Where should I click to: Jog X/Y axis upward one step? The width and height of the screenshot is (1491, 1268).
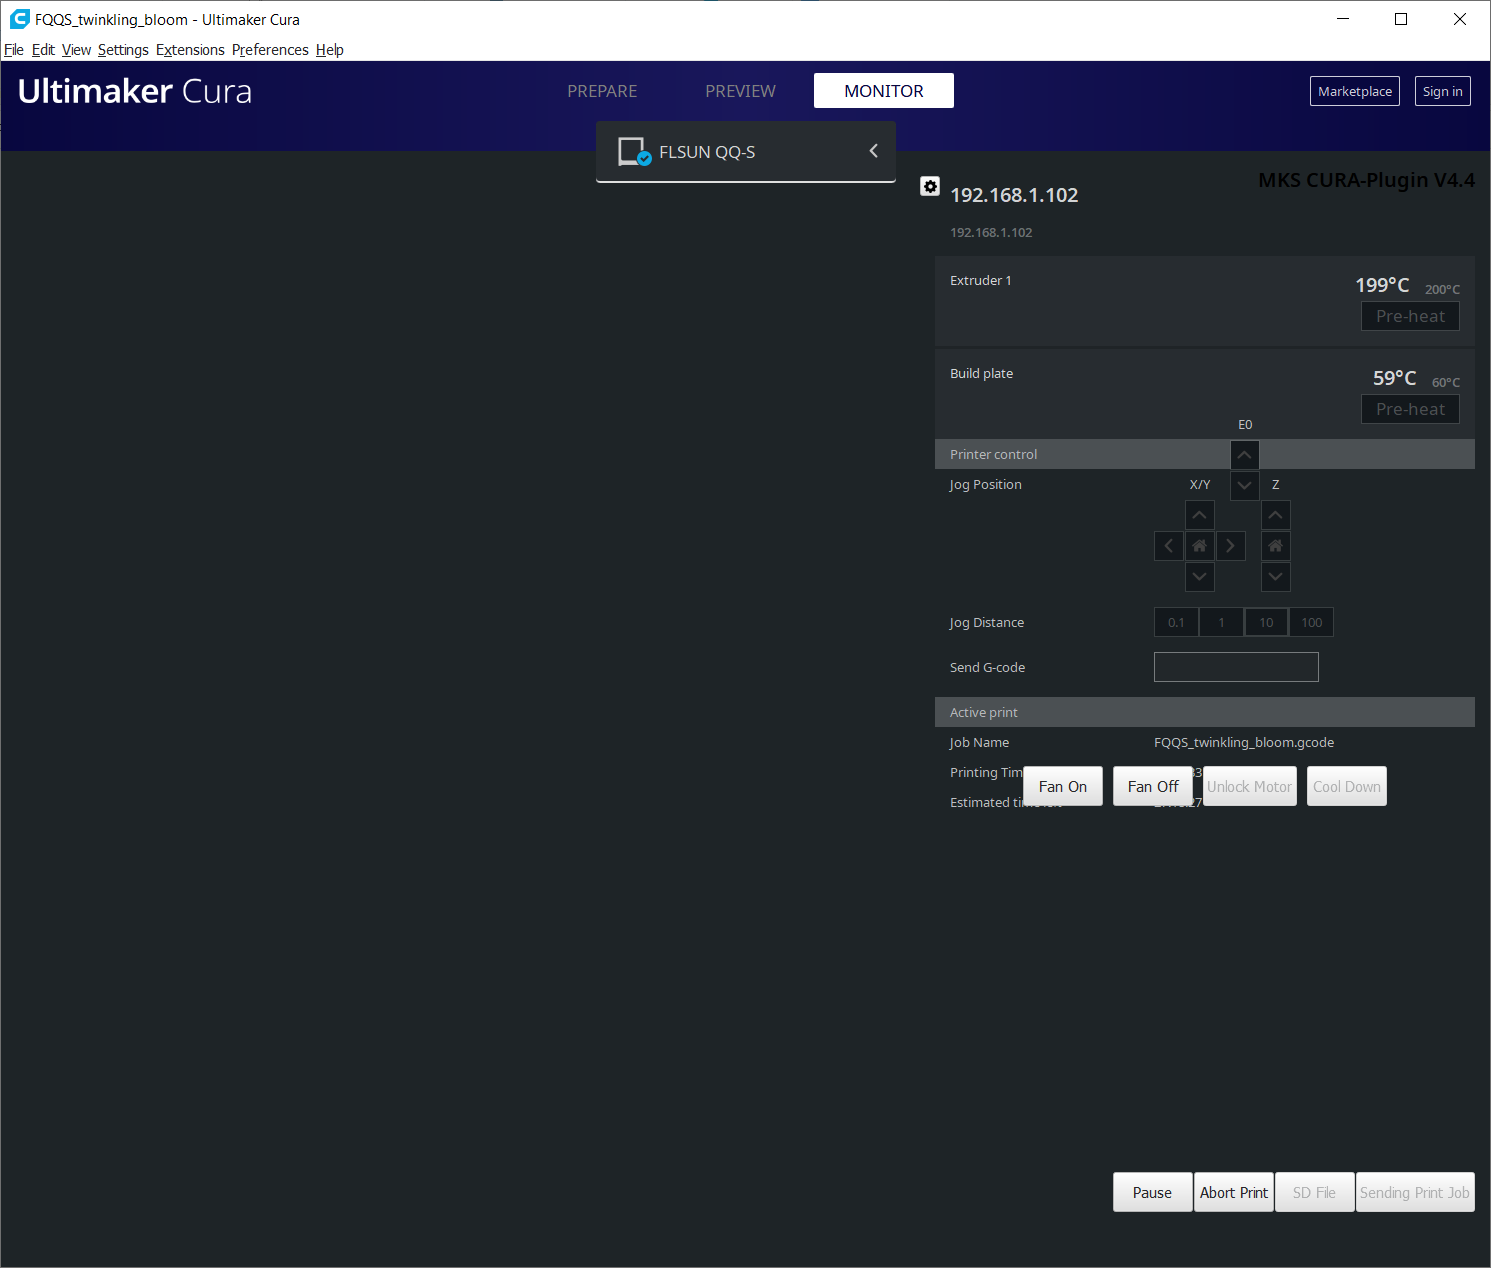coord(1199,515)
